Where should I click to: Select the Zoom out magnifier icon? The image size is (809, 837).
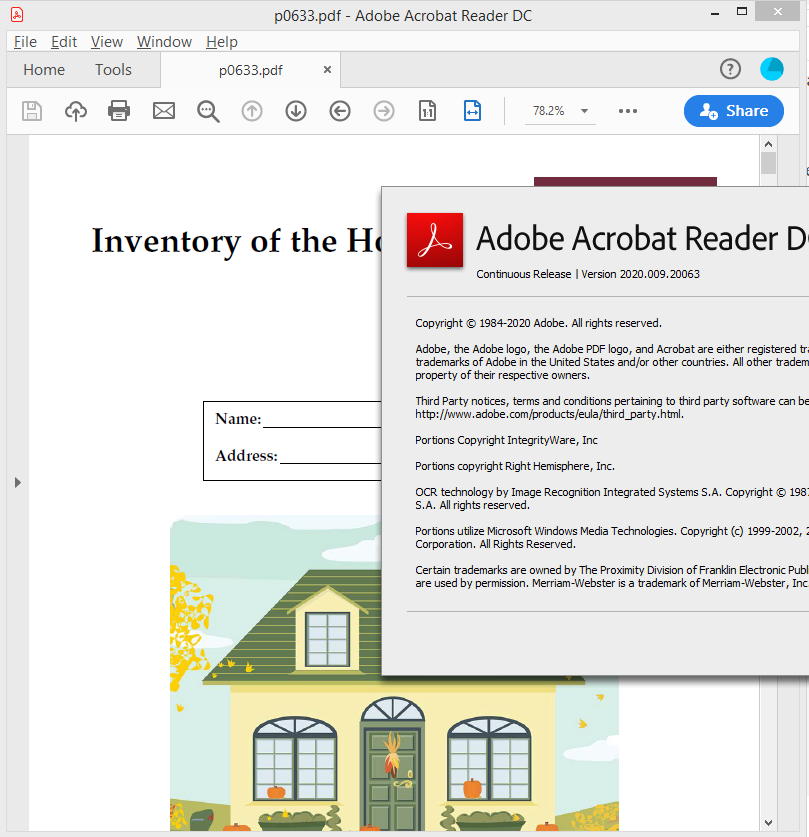(207, 111)
